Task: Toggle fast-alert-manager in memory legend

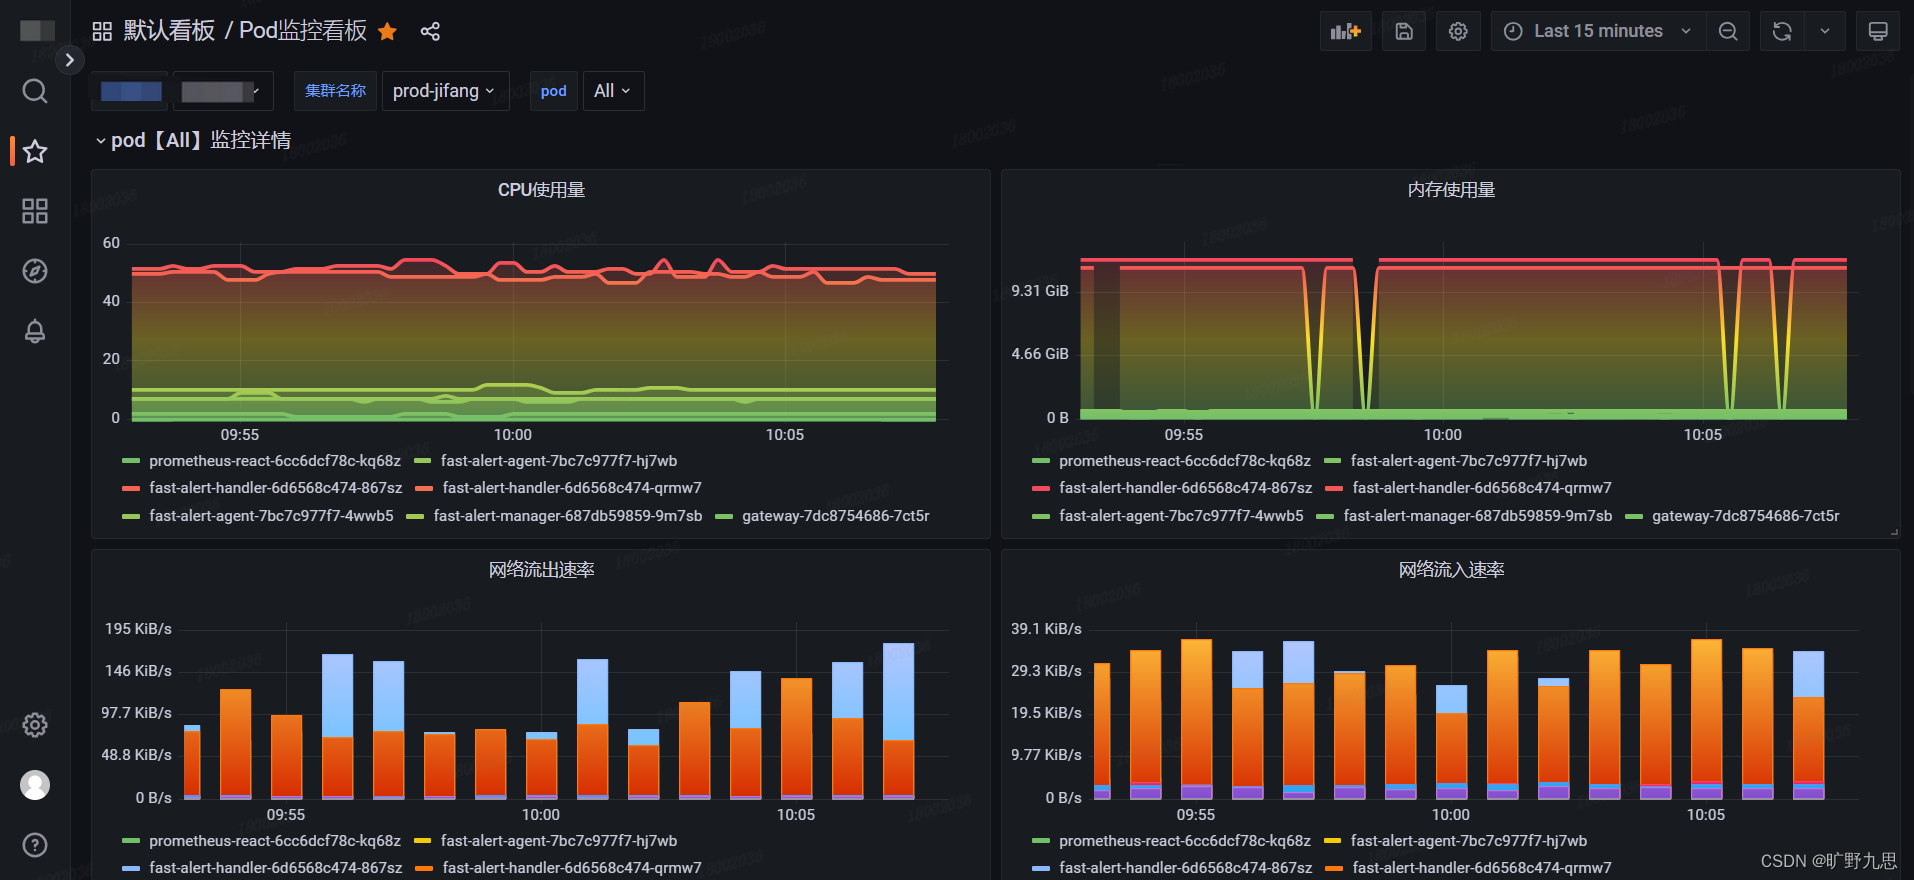Action: pyautogui.click(x=1478, y=516)
